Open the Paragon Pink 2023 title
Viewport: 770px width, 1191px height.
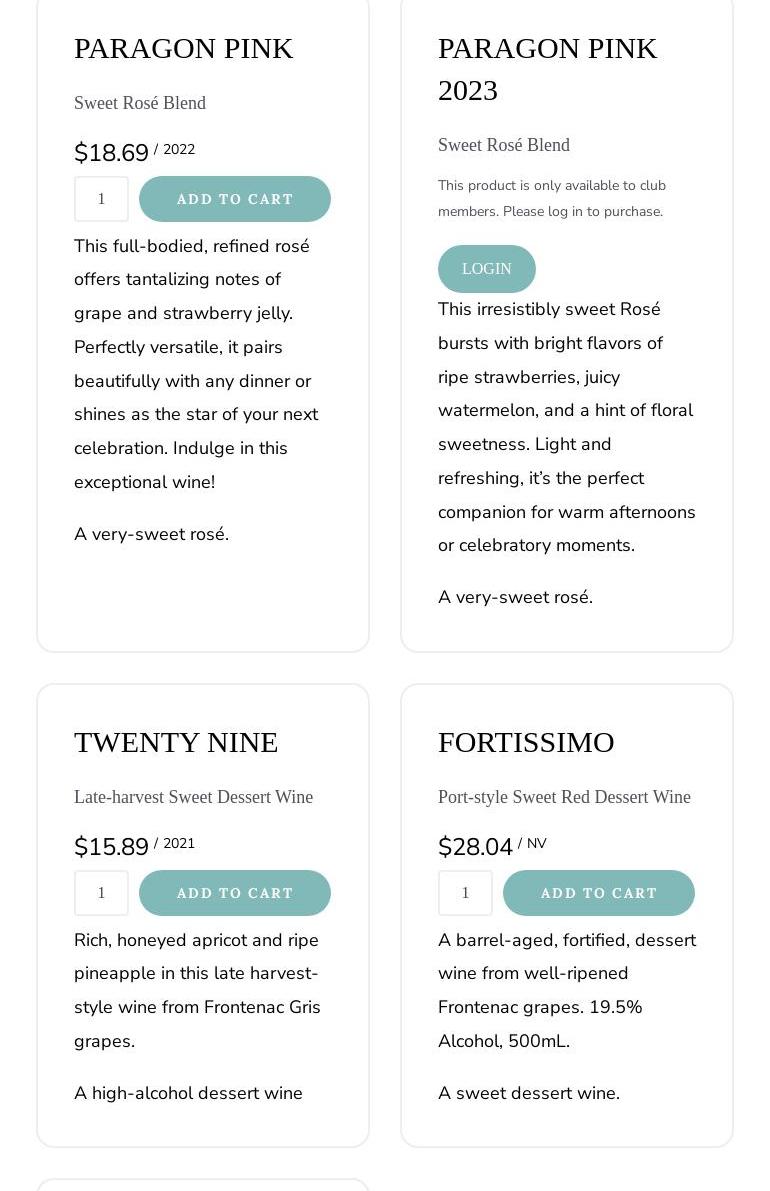click(547, 69)
